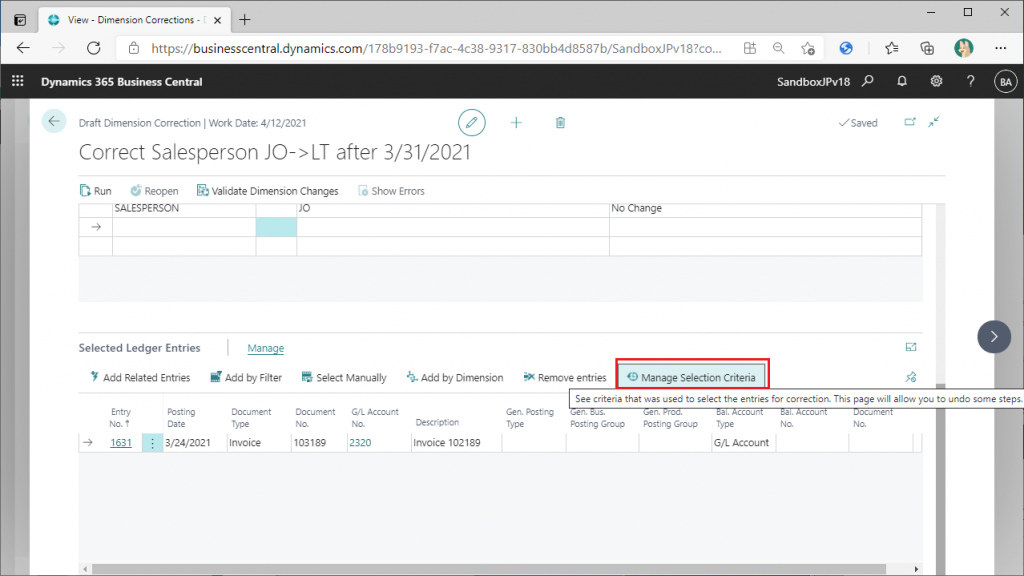The width and height of the screenshot is (1024, 576).
Task: Click Remove entries
Action: (565, 377)
